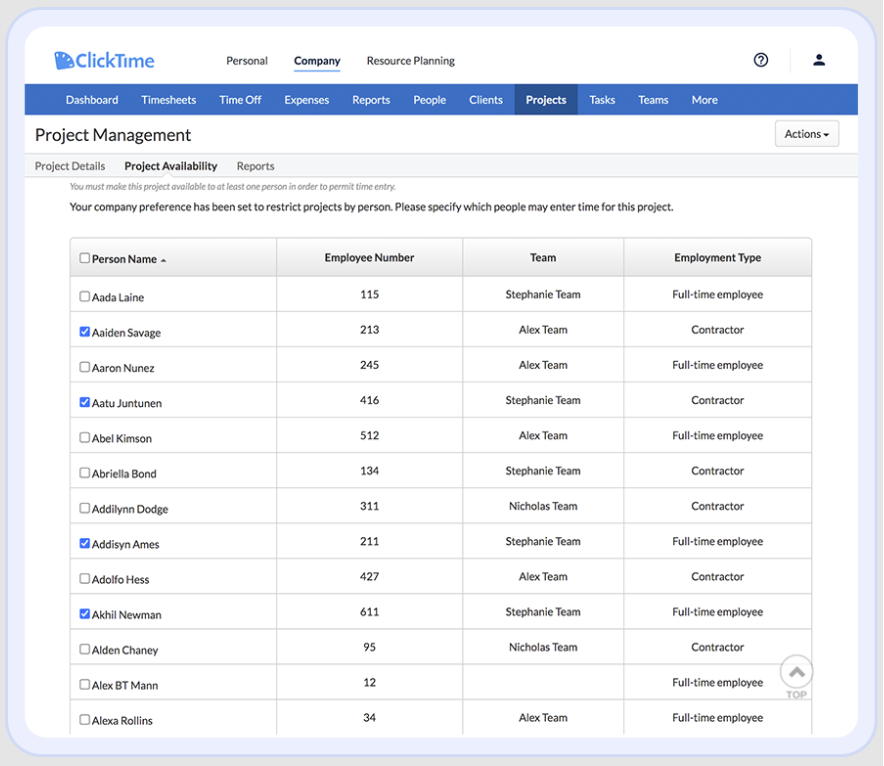Uncheck the Aatu Juntunen checkbox
The height and width of the screenshot is (766, 884).
point(85,402)
